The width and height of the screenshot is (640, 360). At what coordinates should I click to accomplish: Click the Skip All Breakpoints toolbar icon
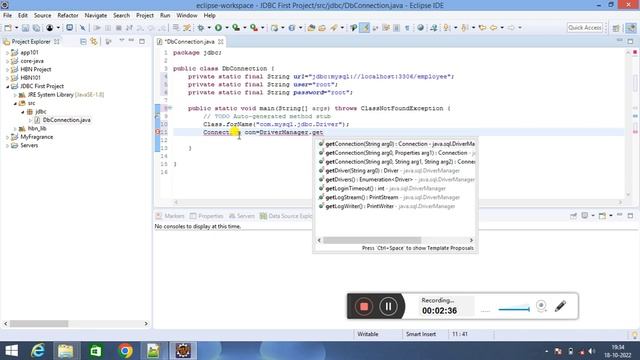tap(83, 28)
